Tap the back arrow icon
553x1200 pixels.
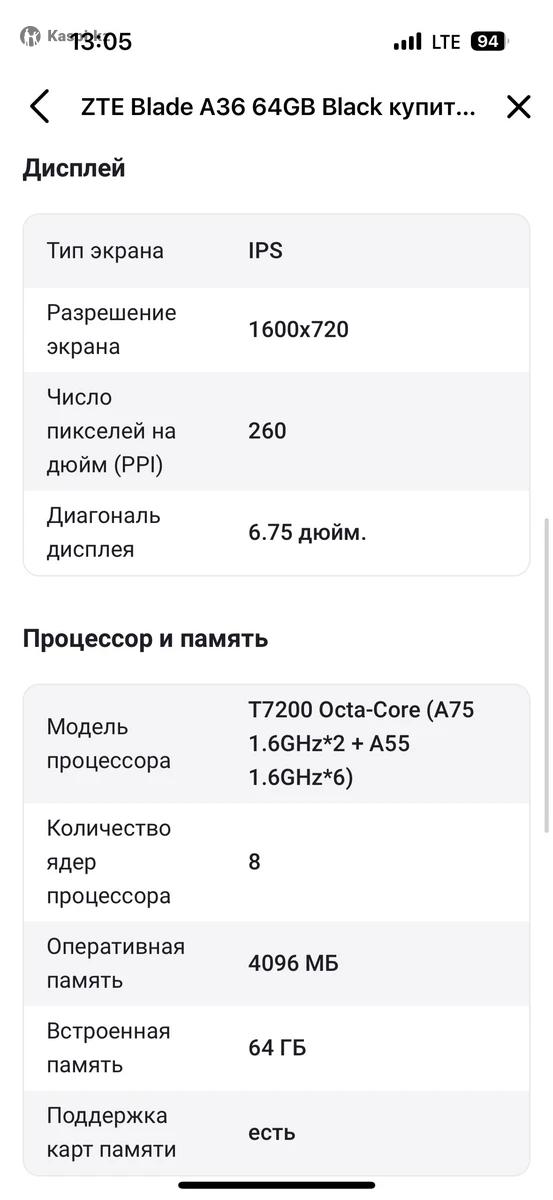[x=40, y=107]
